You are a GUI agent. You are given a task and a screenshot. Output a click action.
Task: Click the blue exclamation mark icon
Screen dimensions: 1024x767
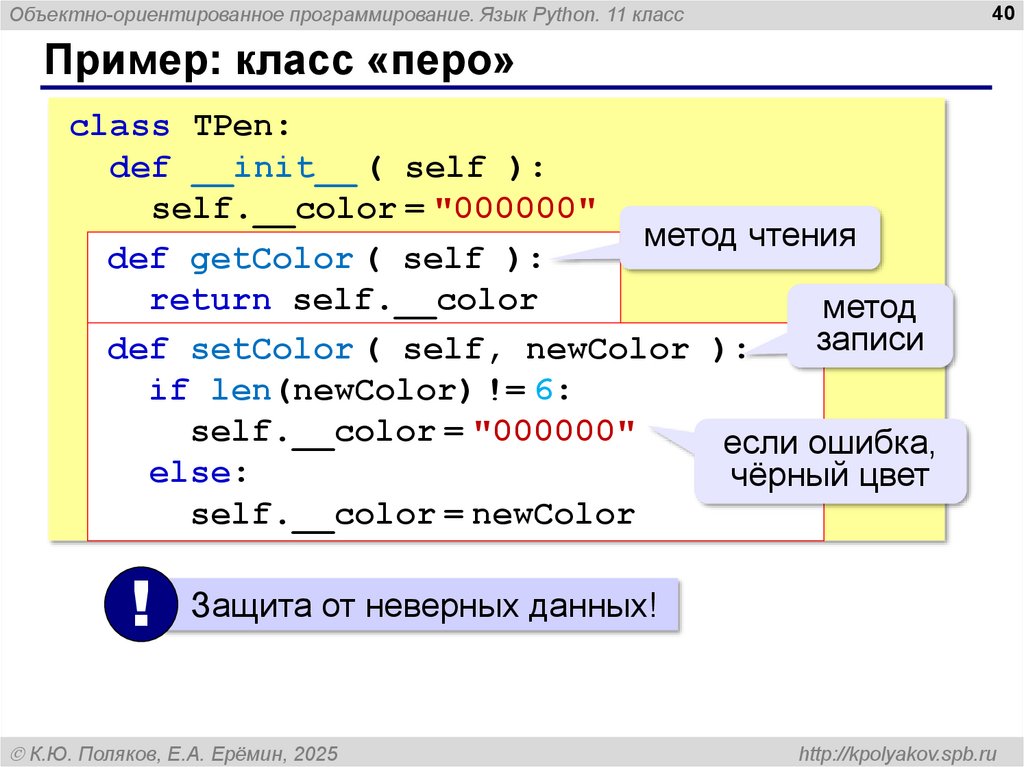click(141, 604)
